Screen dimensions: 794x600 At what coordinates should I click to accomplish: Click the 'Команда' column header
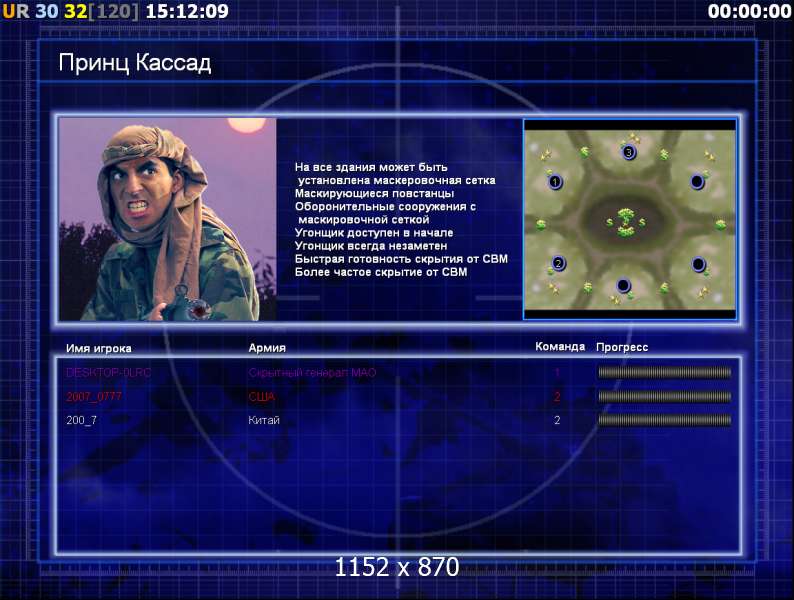click(560, 347)
